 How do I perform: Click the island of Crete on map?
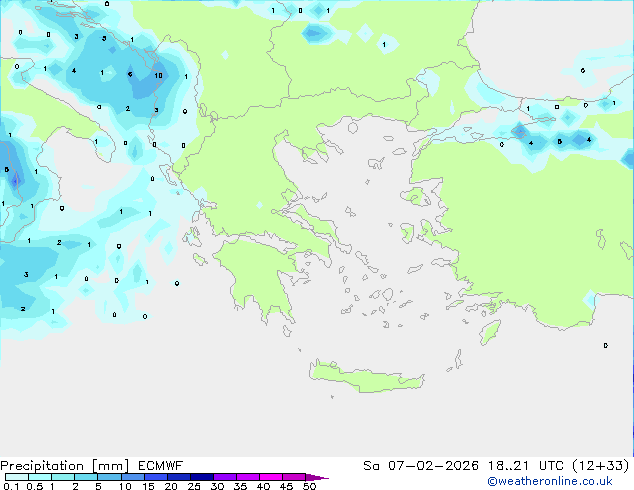(366, 377)
